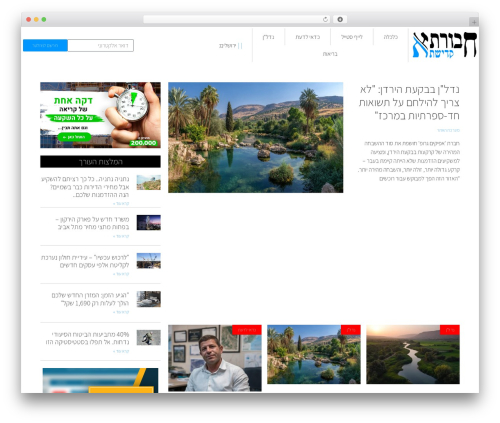The image size is (500, 423).
Task: Open the large oasis pond featured image
Action: (256, 137)
